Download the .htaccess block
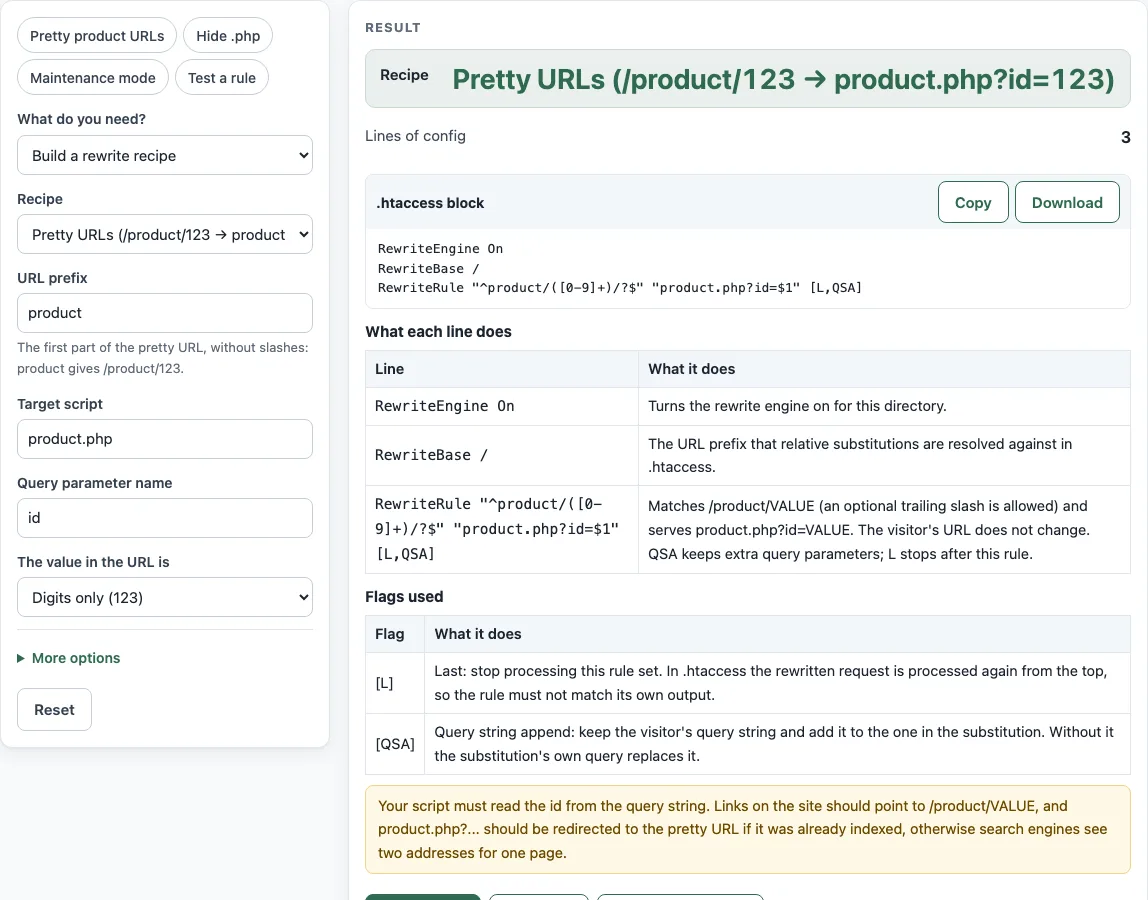This screenshot has width=1148, height=900. (1067, 202)
